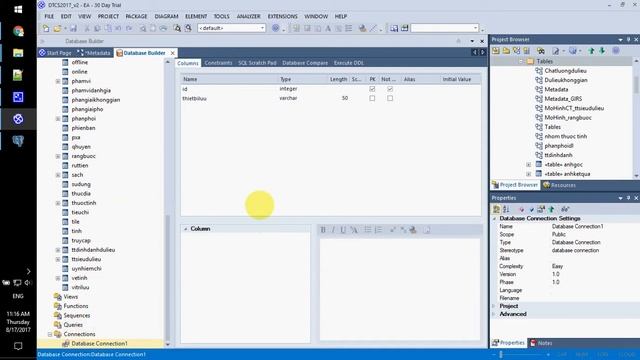Switch to the SQL Scratch Pad tab
Screen dimensions: 640x360
point(257,63)
